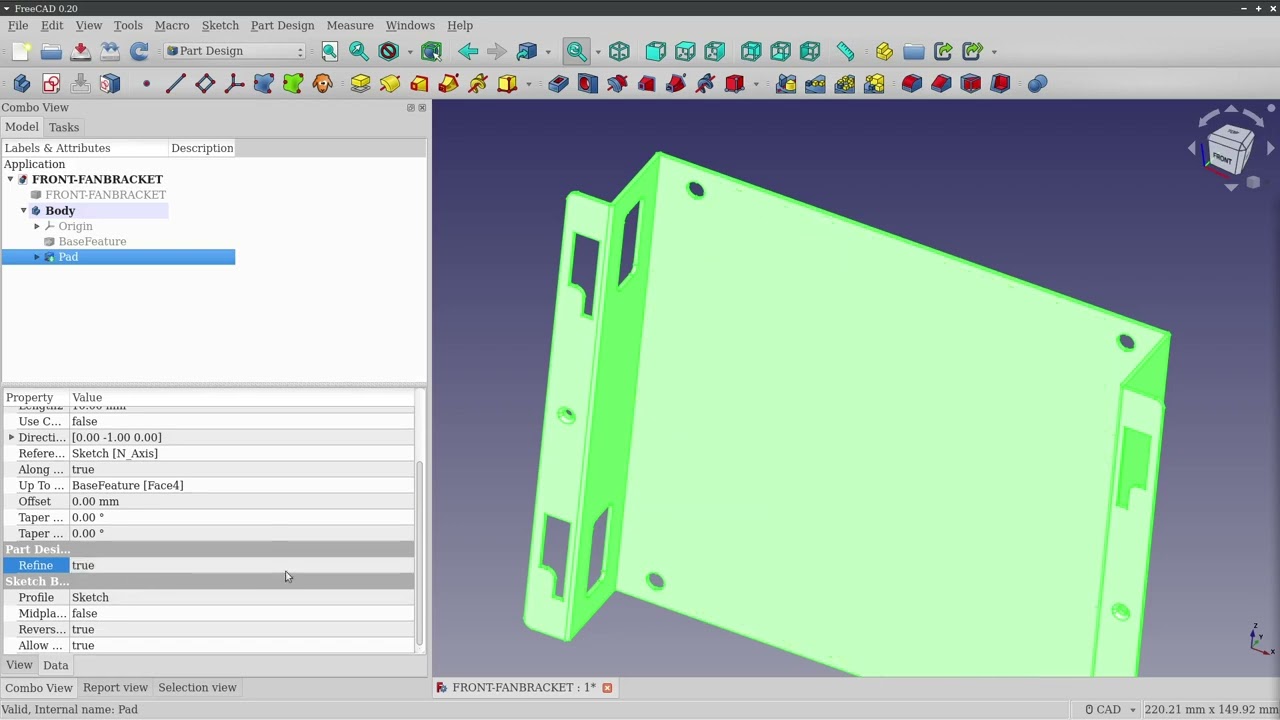Set view to Top
The image size is (1280, 720).
pyautogui.click(x=685, y=51)
